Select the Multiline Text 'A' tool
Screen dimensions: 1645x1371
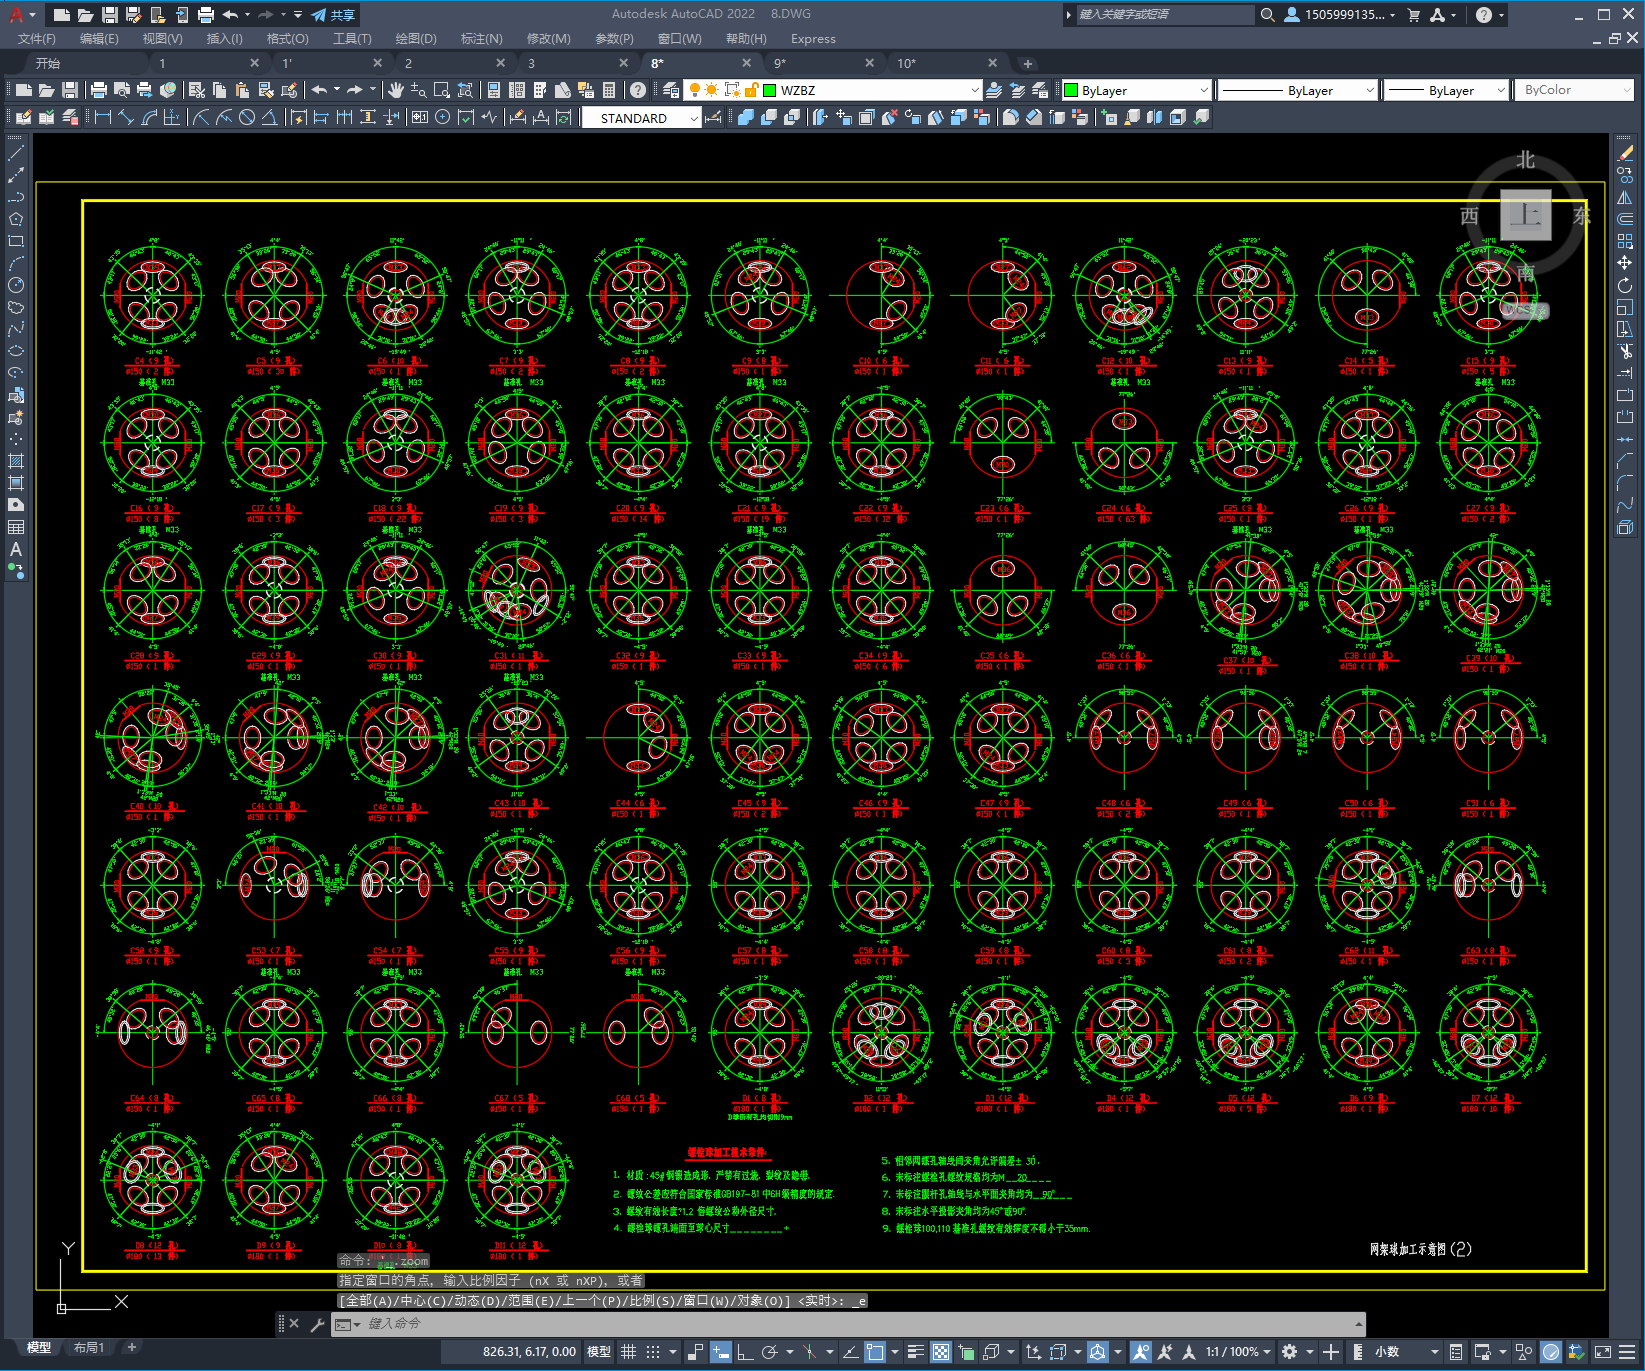click(x=16, y=549)
